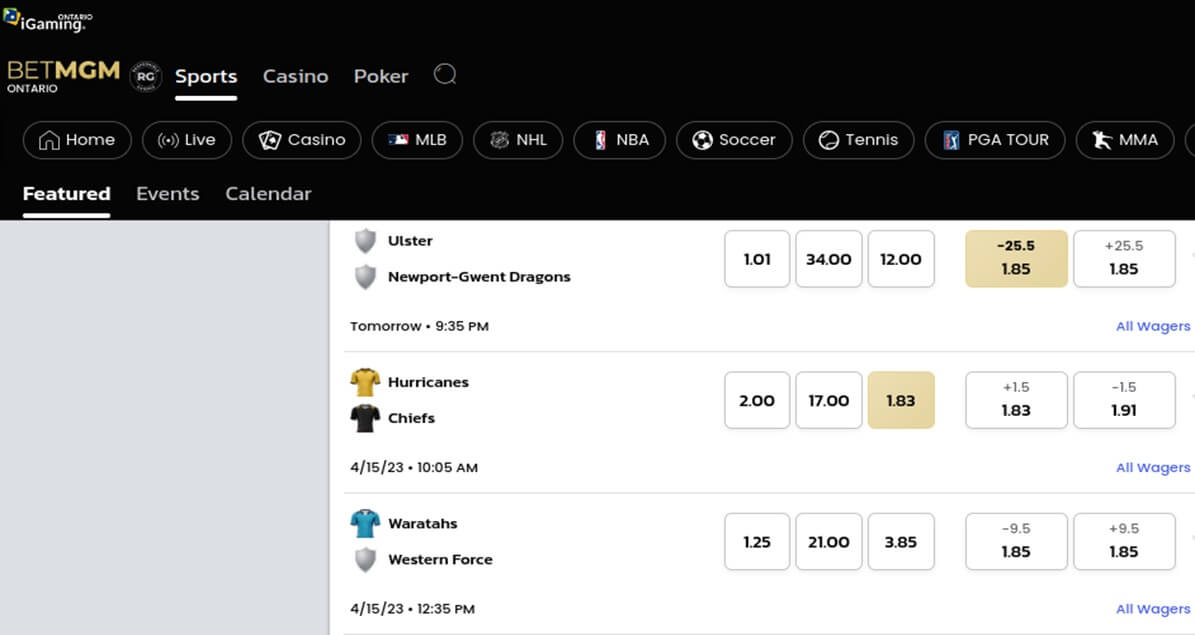This screenshot has height=635, width=1195.
Task: Click the RG responsible gaming badge
Action: click(145, 76)
